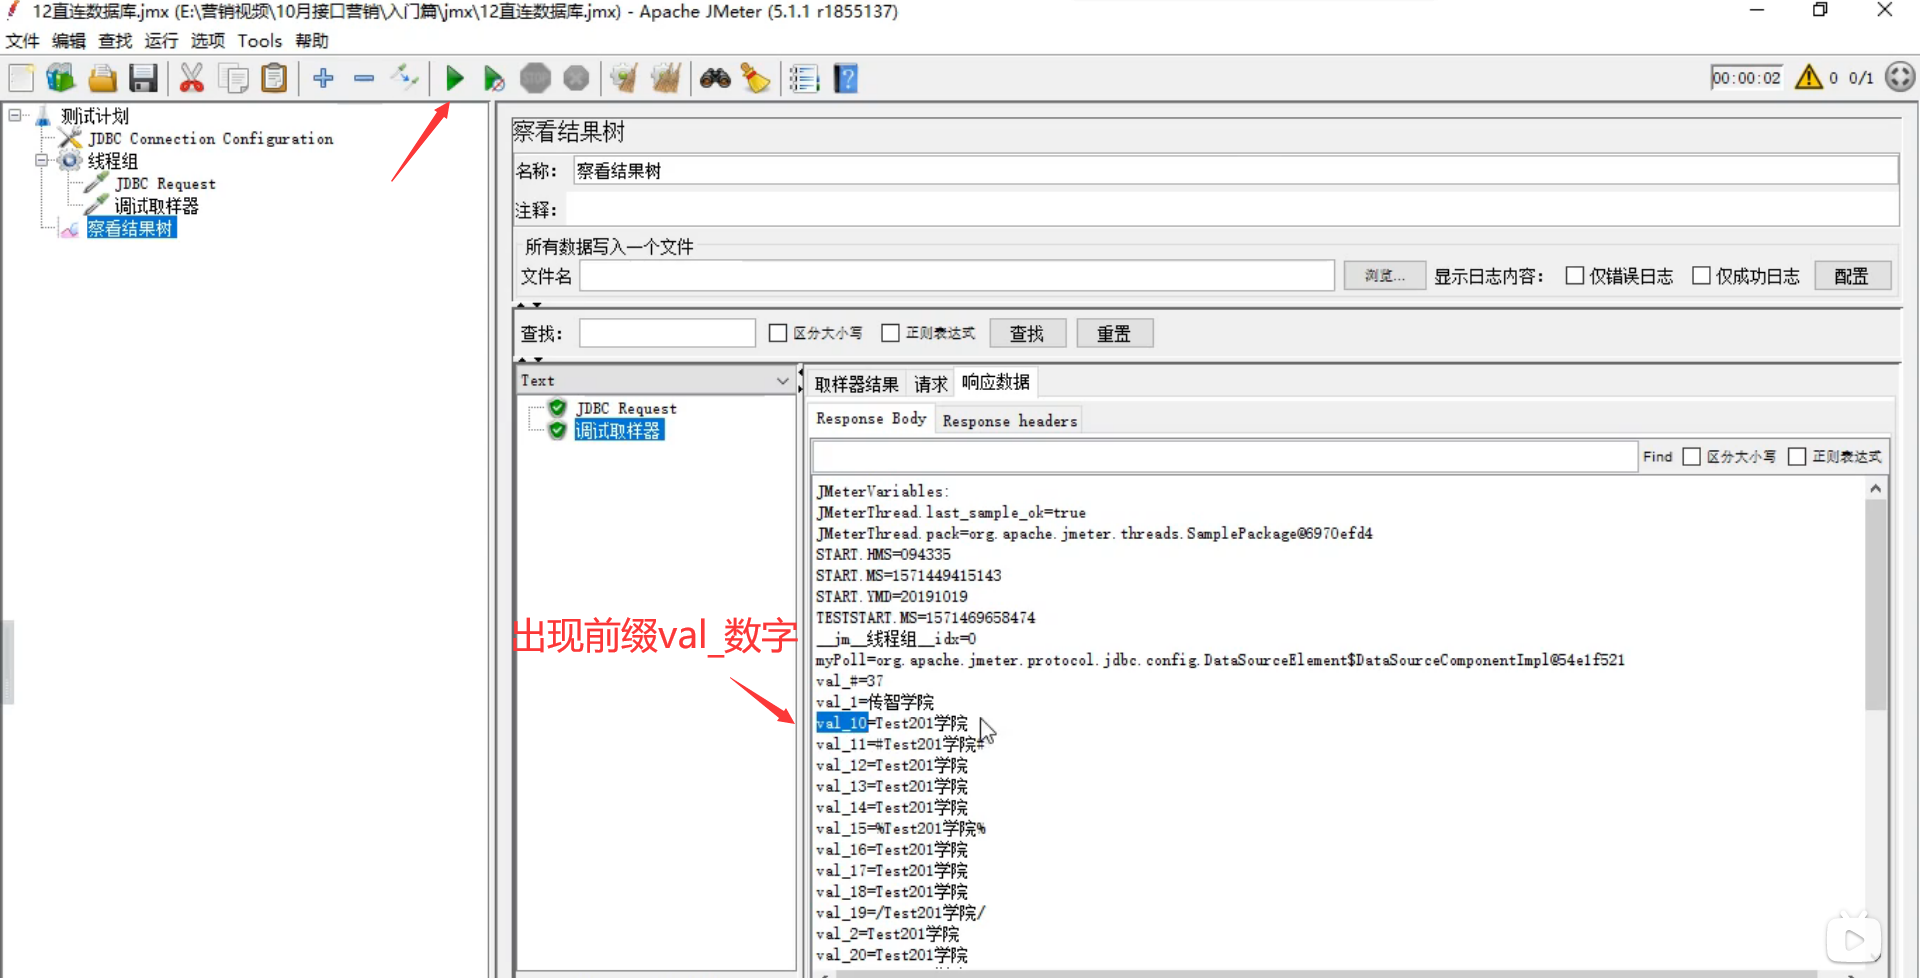The width and height of the screenshot is (1920, 978).
Task: Collapse all with the minus icon
Action: click(x=364, y=78)
